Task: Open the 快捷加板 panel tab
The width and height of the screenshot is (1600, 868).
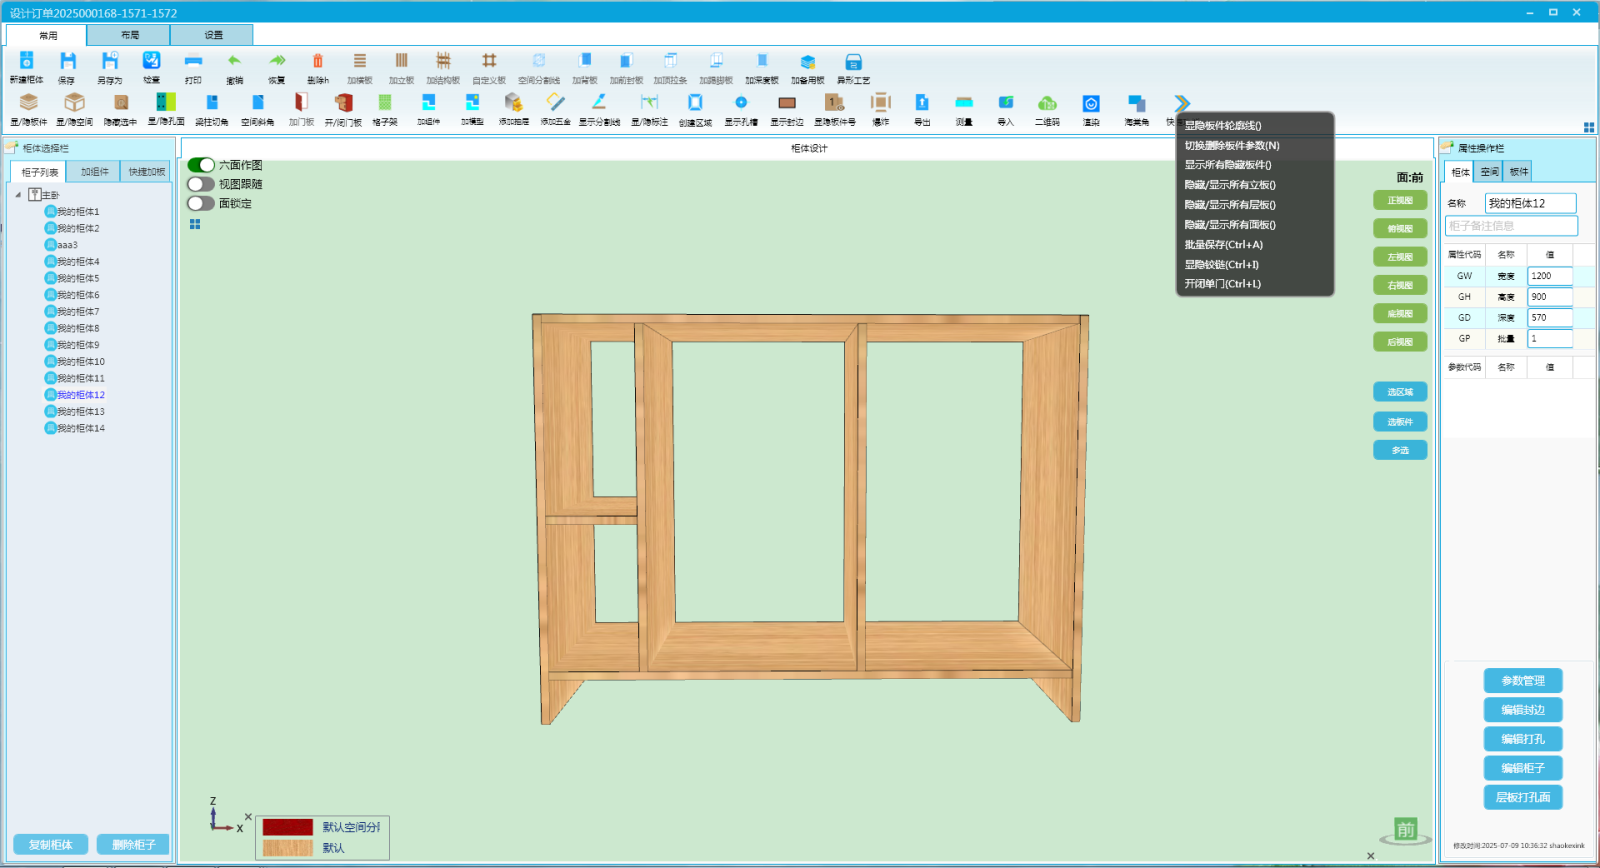Action: click(146, 172)
